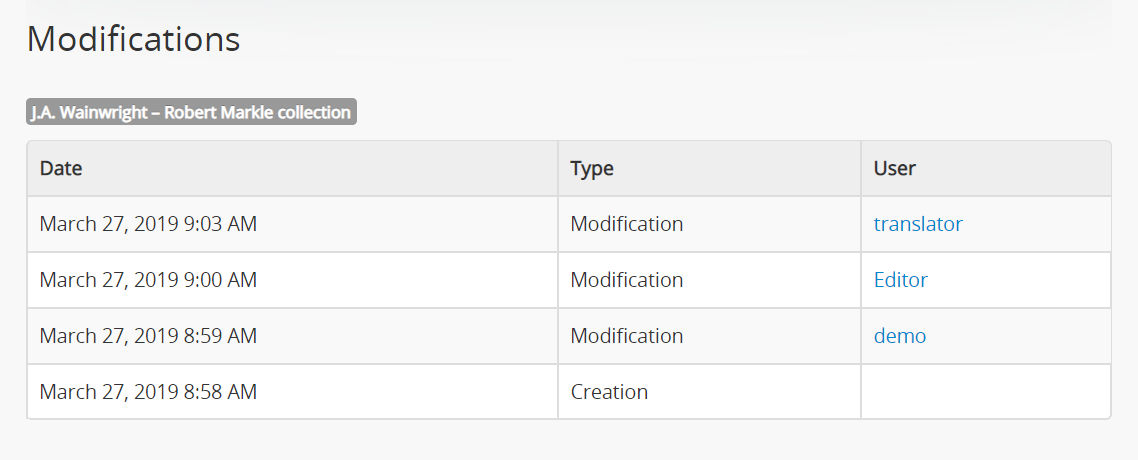Click the Type column header
1138x460 pixels.
[x=592, y=168]
